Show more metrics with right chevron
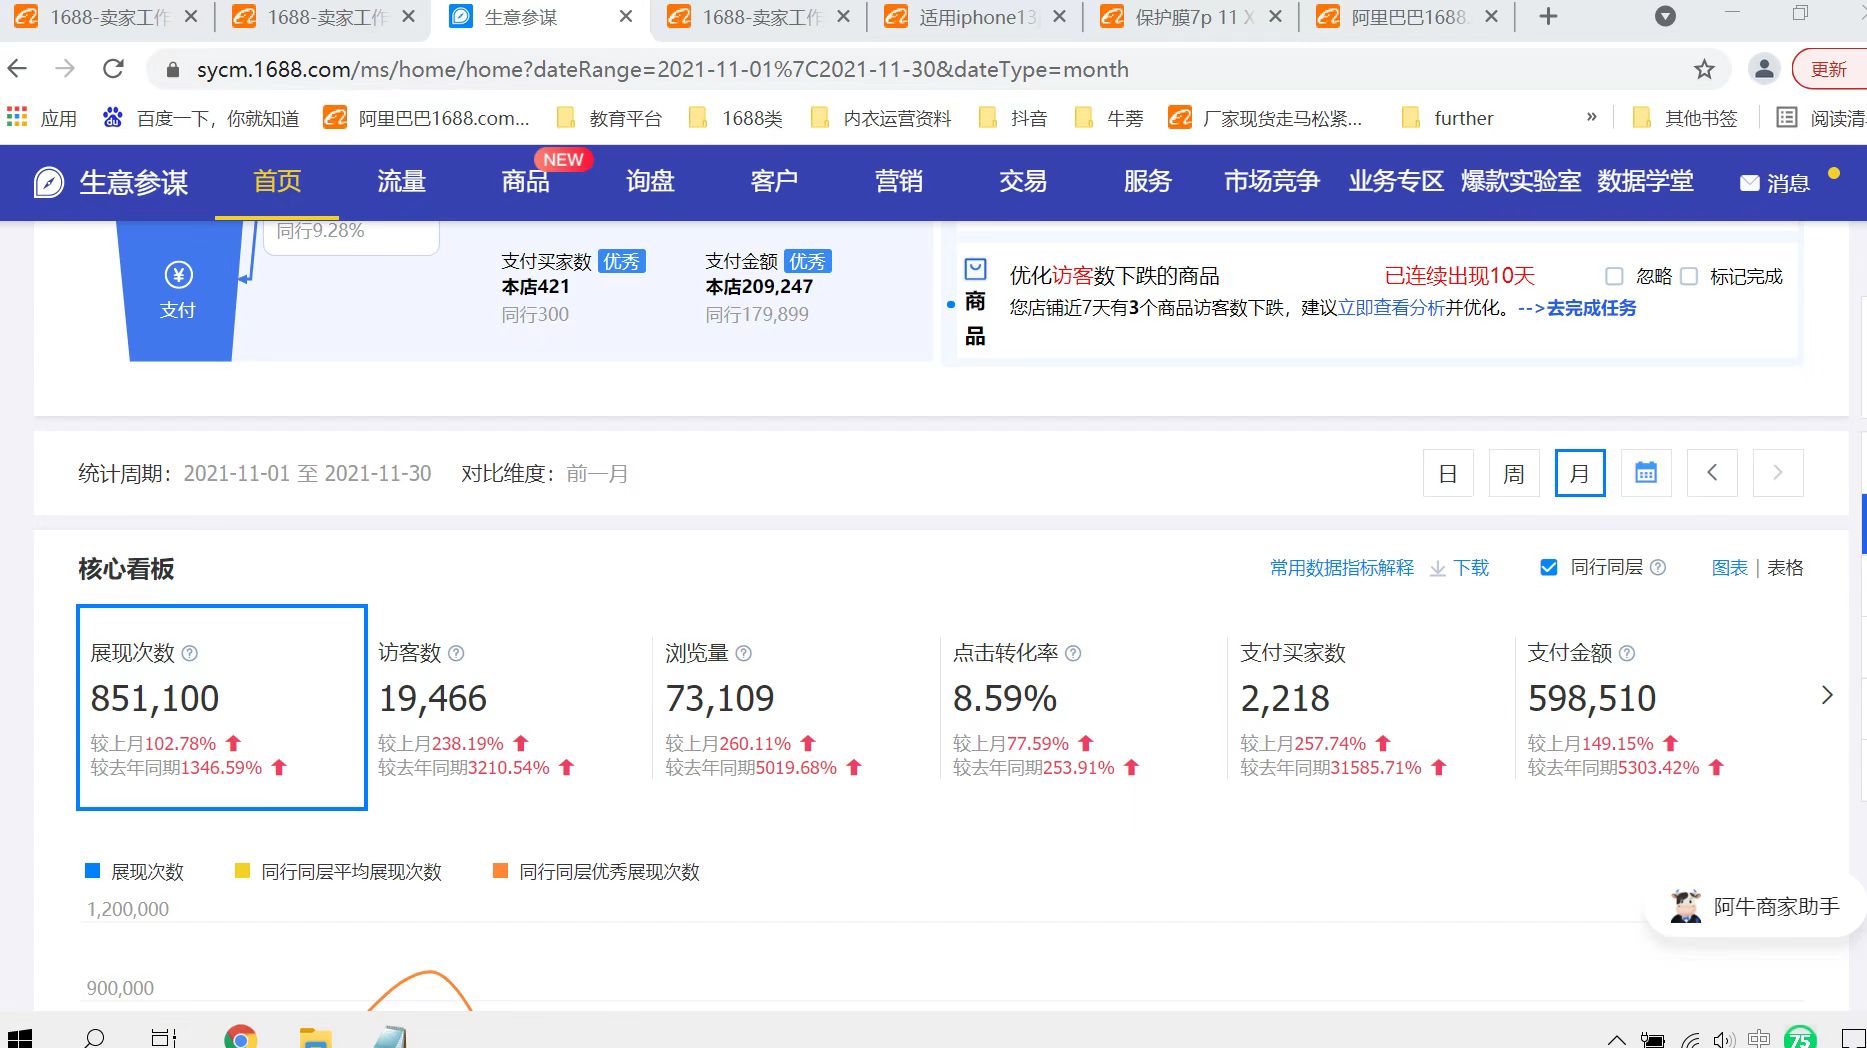 pyautogui.click(x=1827, y=695)
